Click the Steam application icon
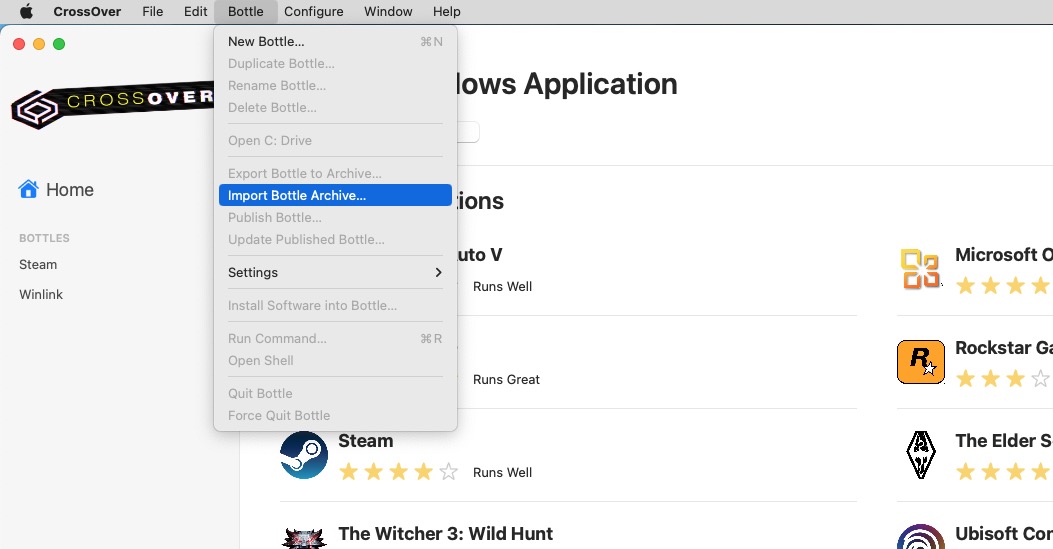 tap(304, 456)
